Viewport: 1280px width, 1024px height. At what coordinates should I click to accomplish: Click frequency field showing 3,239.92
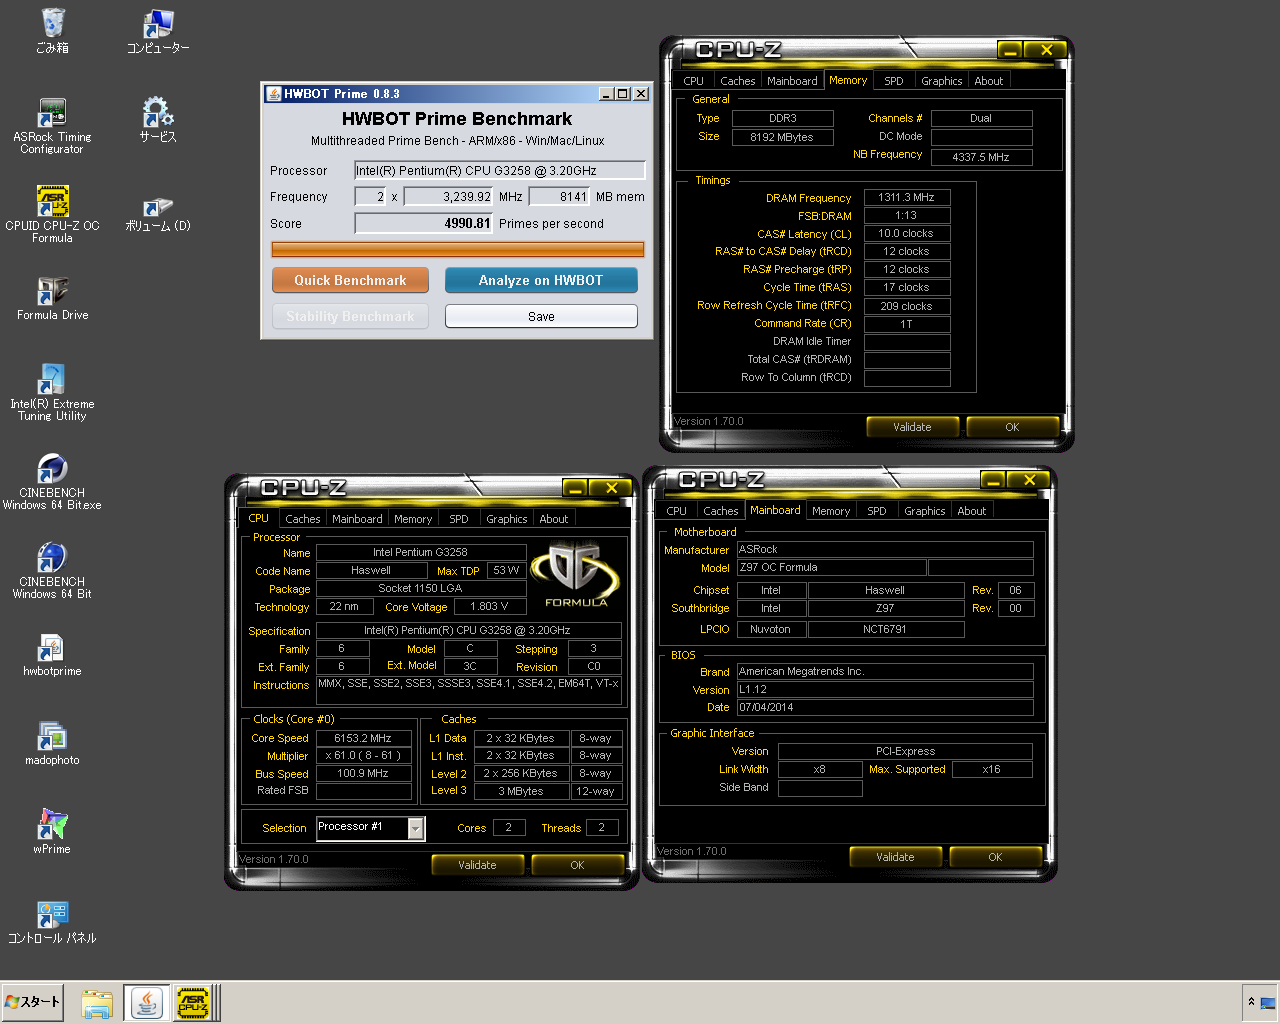coord(449,197)
